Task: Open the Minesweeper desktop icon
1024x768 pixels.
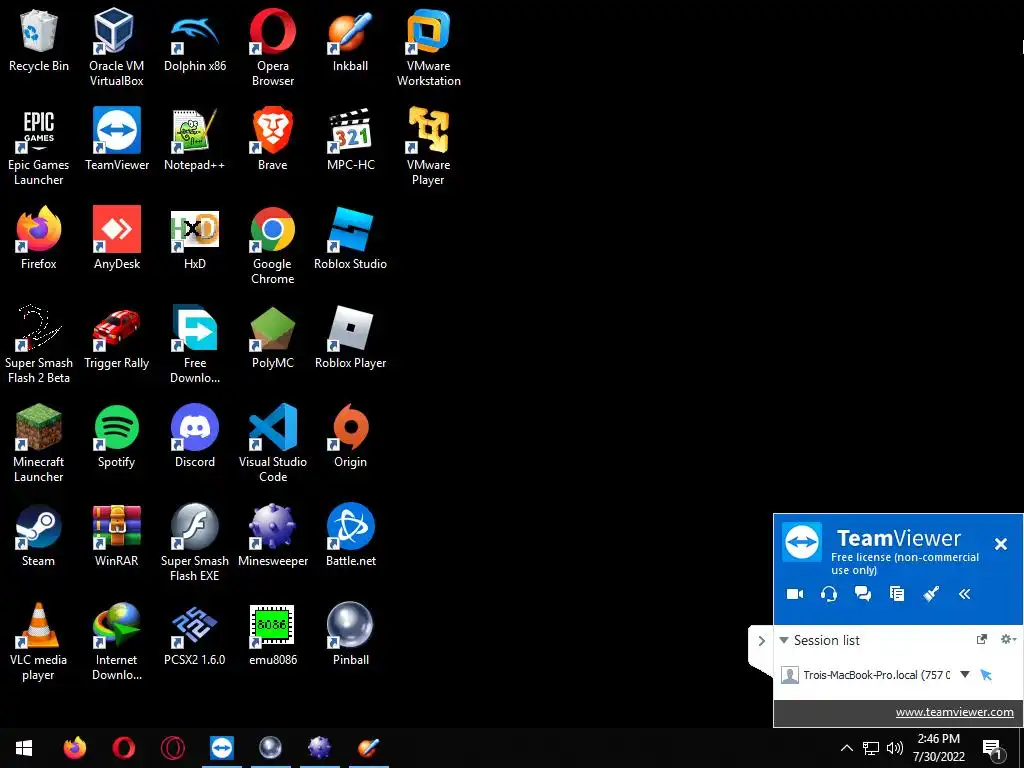Action: tap(272, 536)
